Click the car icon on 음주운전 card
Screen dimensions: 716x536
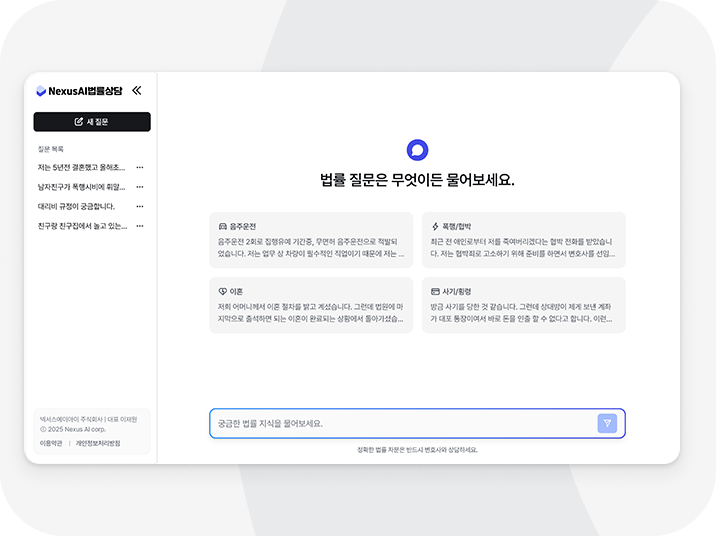point(222,226)
